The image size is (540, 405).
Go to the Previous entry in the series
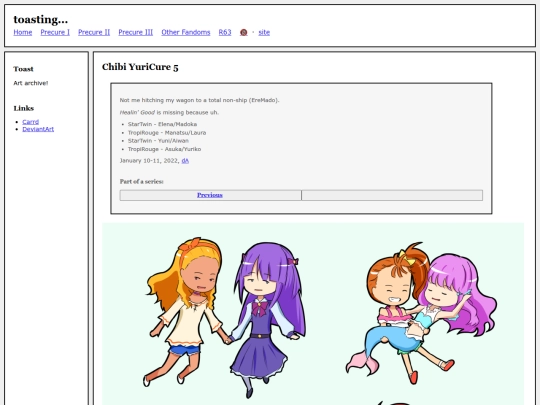[210, 195]
